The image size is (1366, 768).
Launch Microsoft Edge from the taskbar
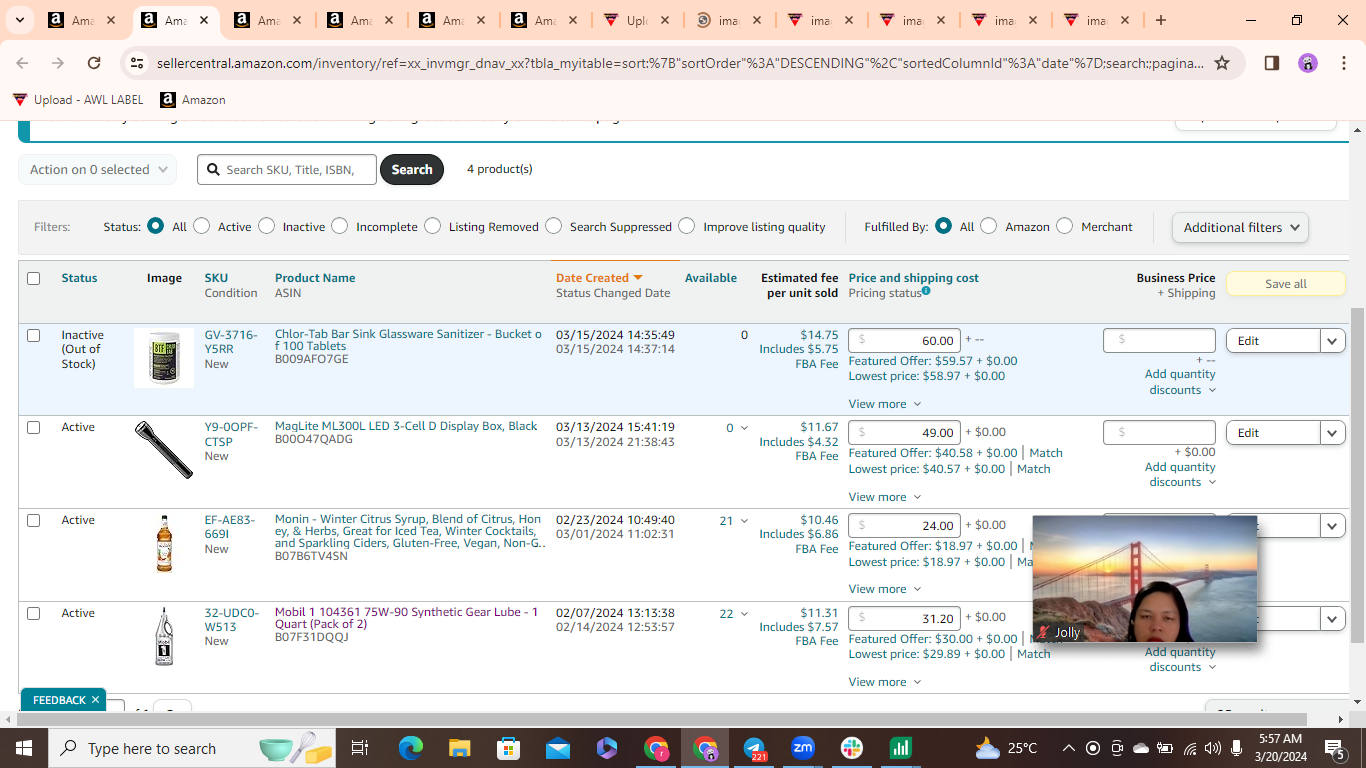point(411,748)
